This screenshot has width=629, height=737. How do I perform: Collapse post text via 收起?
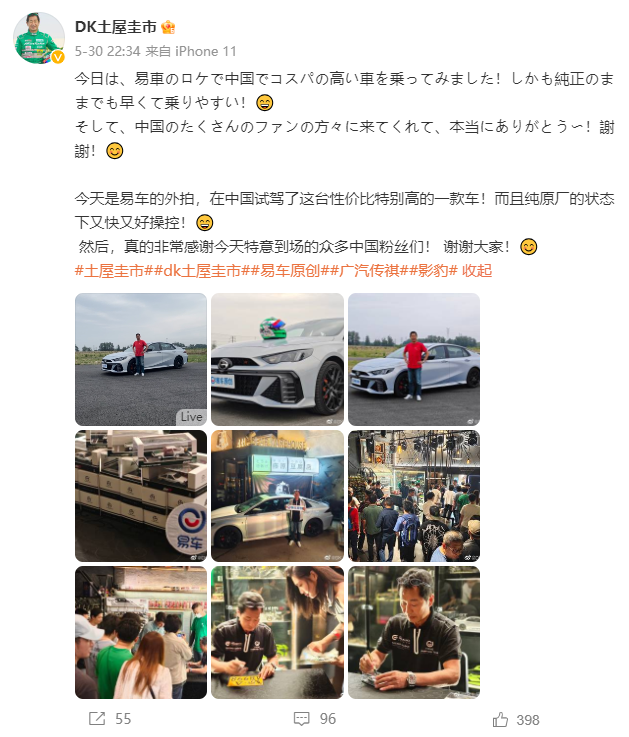pos(477,271)
